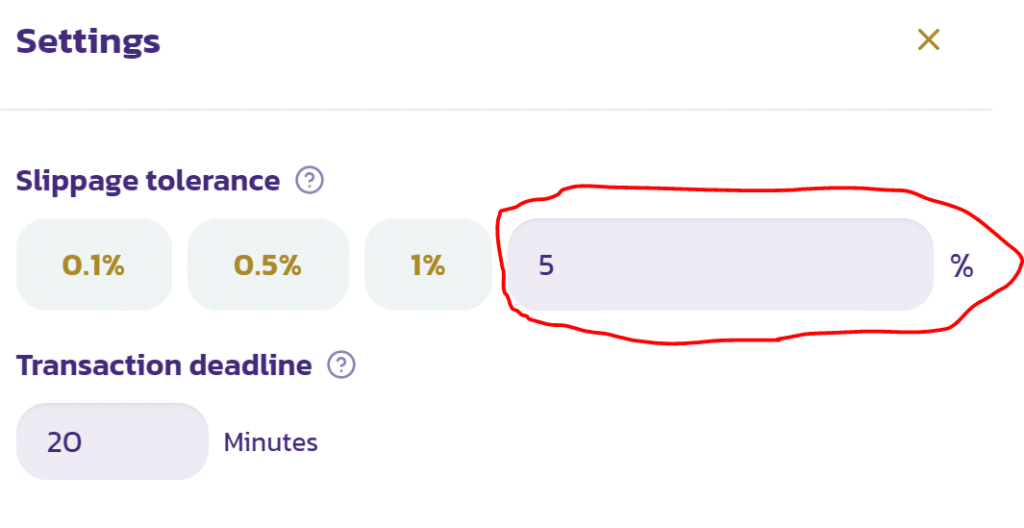
Task: Select the 0.5% slippage preset
Action: [268, 265]
